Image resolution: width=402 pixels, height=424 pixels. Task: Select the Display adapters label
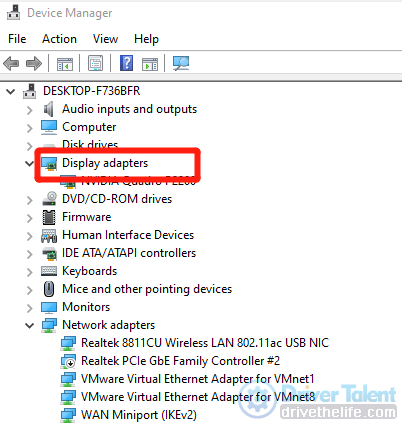point(105,163)
